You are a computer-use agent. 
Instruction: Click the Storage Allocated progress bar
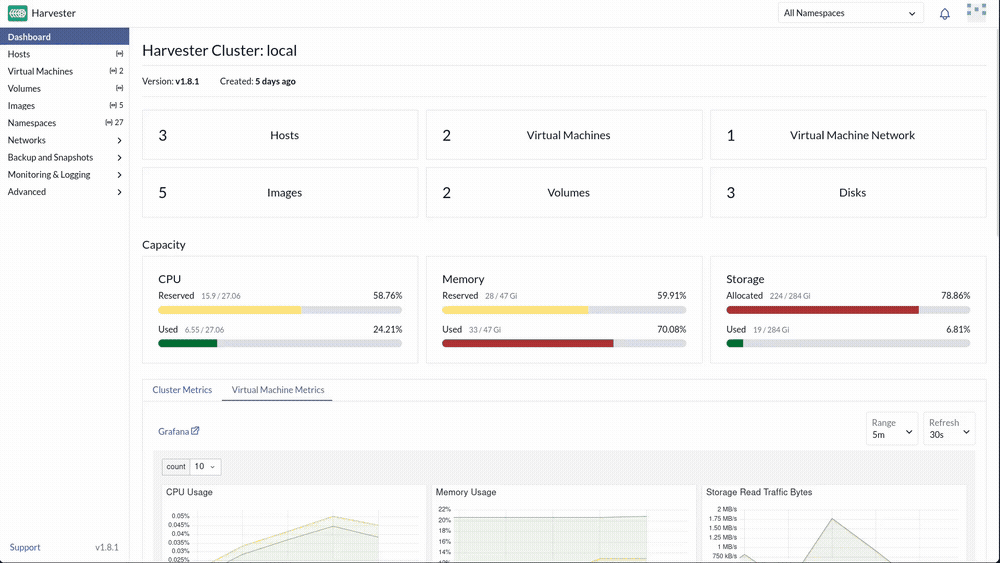(848, 310)
